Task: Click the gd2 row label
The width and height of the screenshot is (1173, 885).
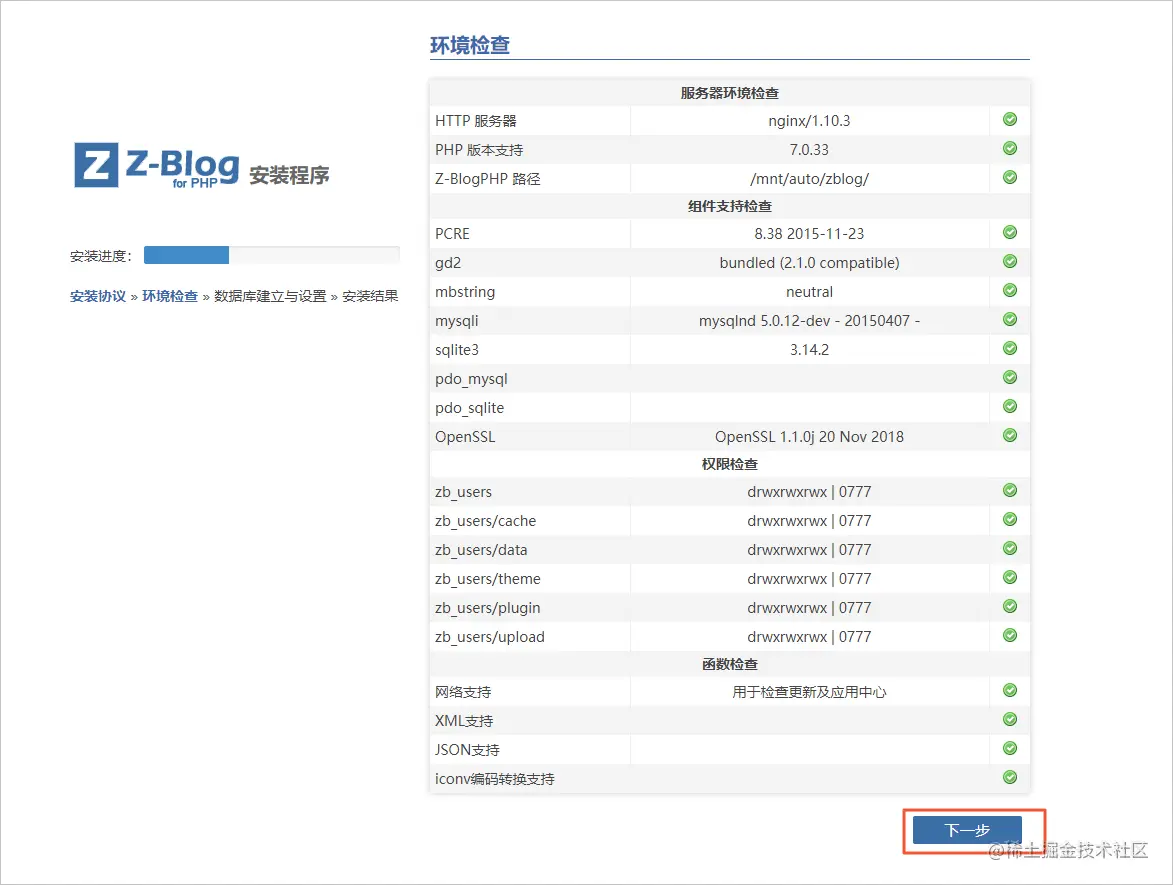Action: (x=448, y=263)
